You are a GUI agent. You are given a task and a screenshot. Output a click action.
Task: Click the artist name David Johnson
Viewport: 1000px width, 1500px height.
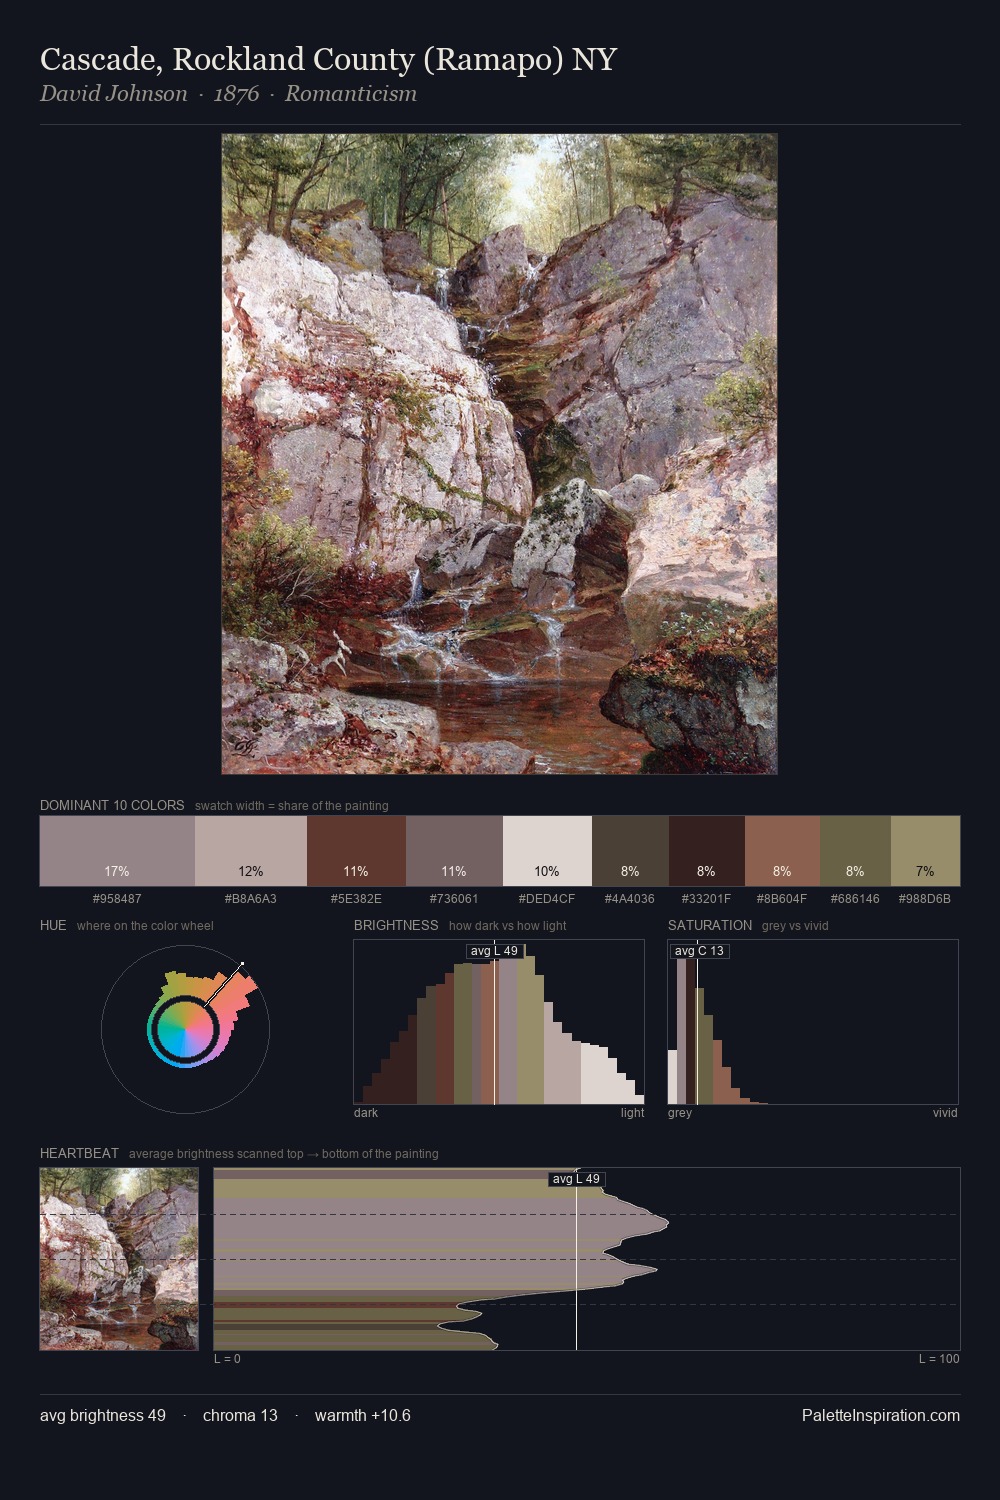114,94
